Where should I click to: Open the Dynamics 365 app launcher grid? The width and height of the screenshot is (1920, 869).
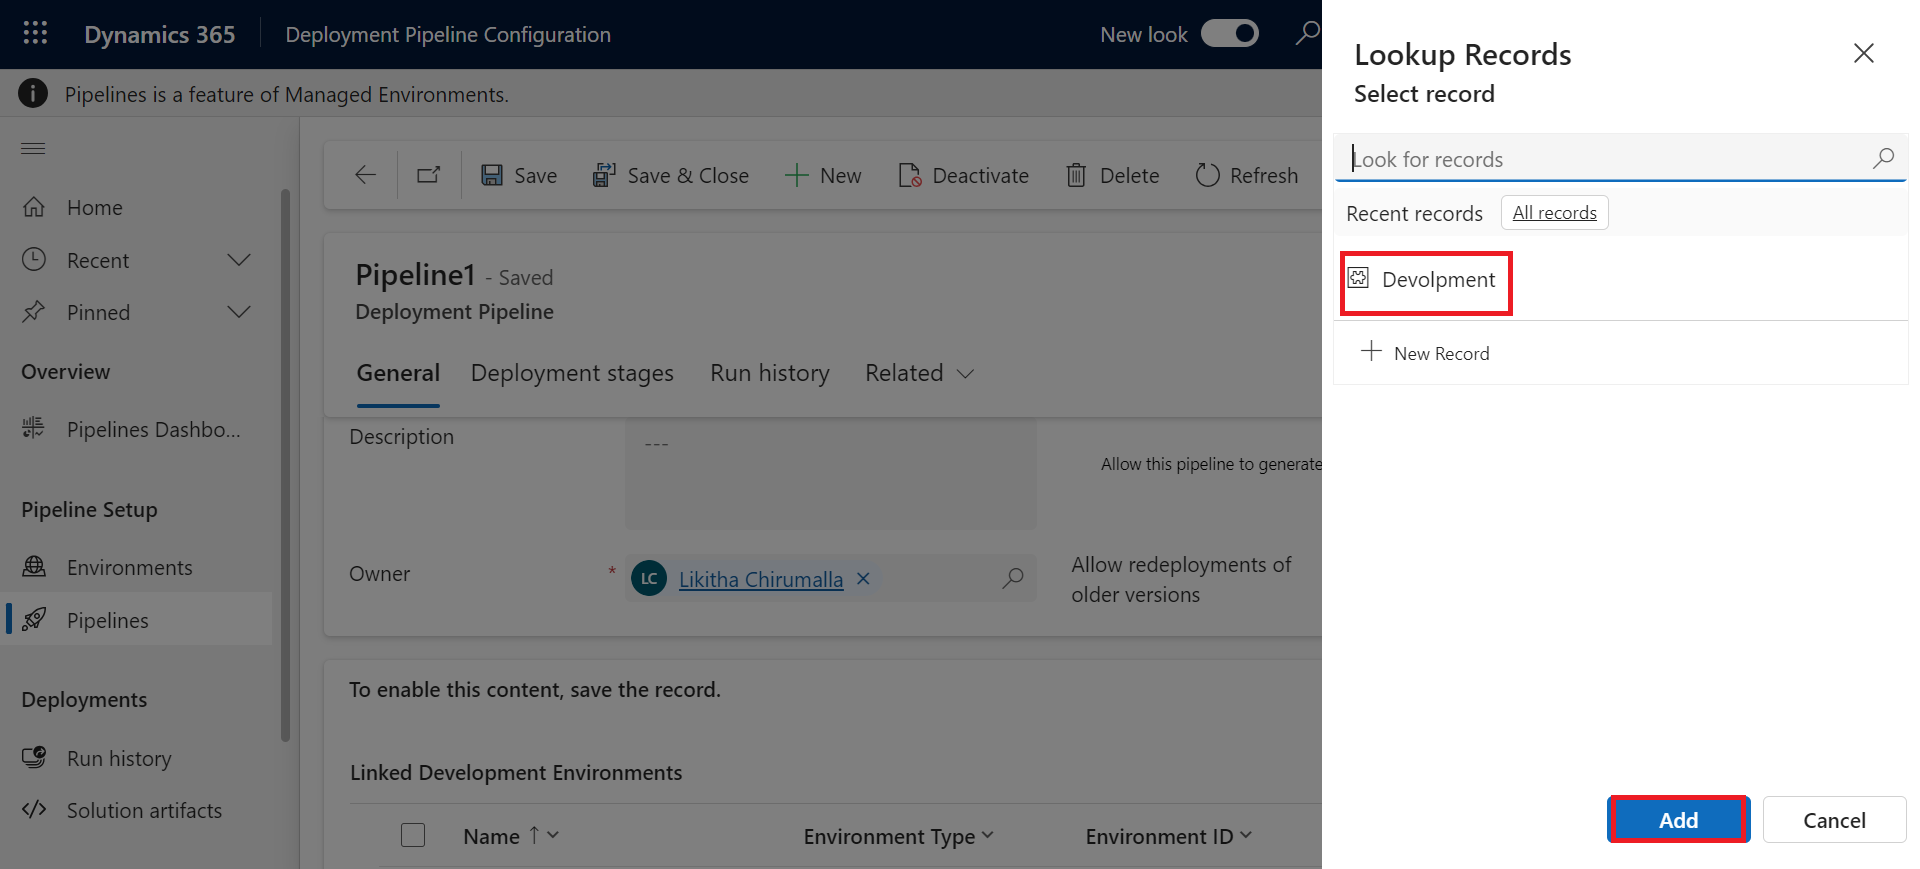tap(35, 34)
